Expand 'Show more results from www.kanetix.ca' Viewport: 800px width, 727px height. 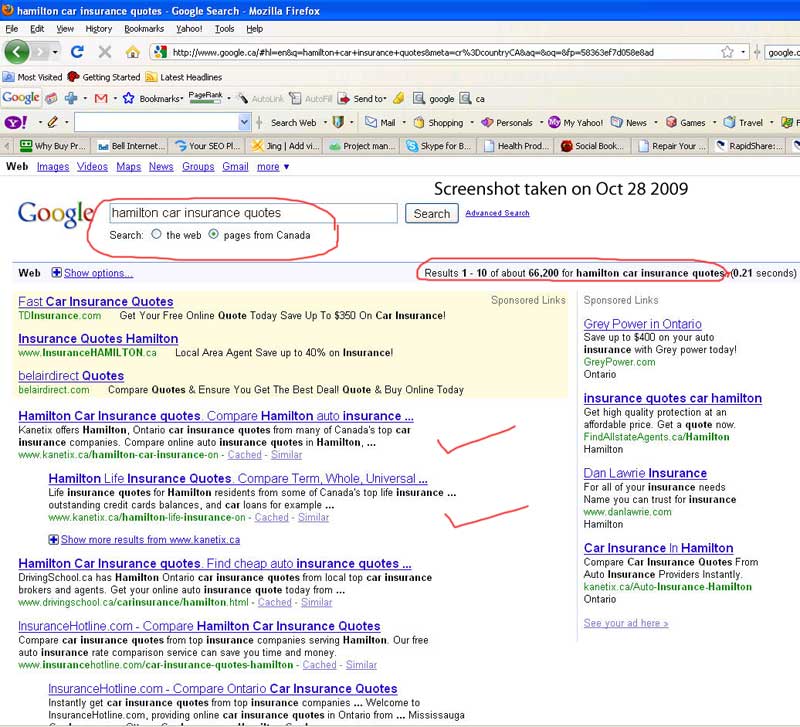pyautogui.click(x=54, y=539)
